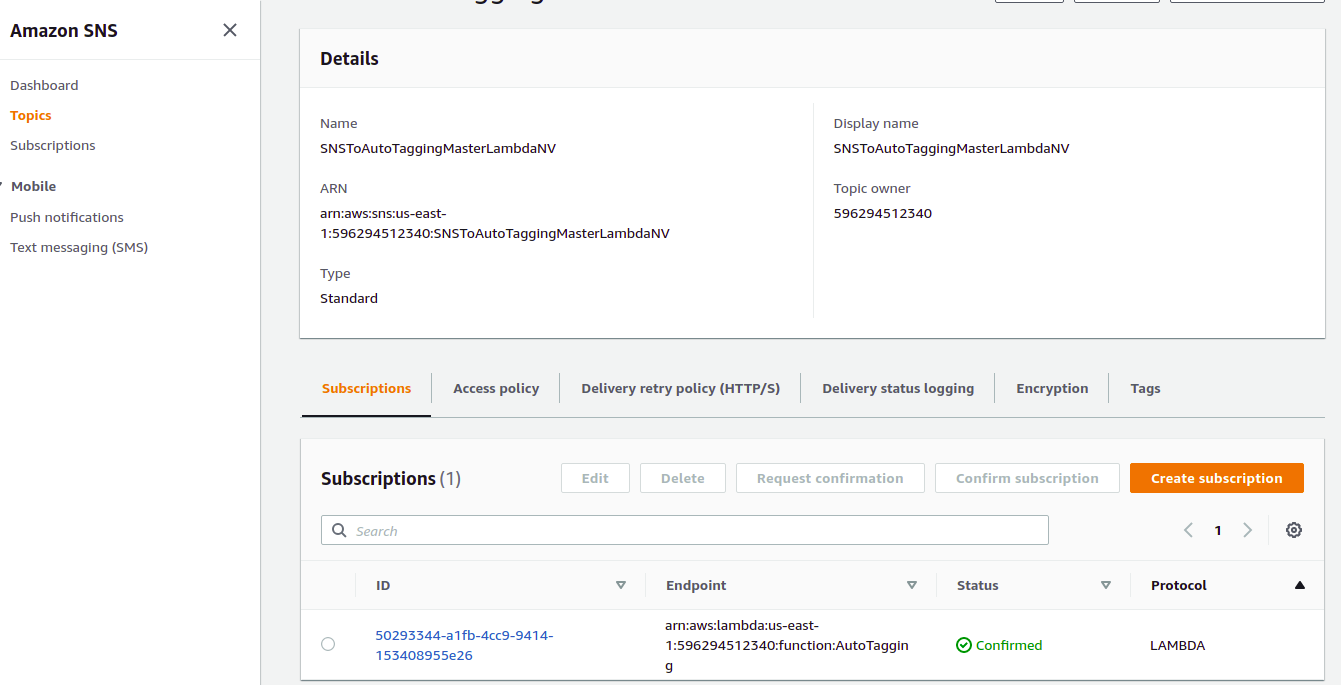Go to Dashboard in sidebar
Image resolution: width=1341 pixels, height=685 pixels.
(44, 85)
